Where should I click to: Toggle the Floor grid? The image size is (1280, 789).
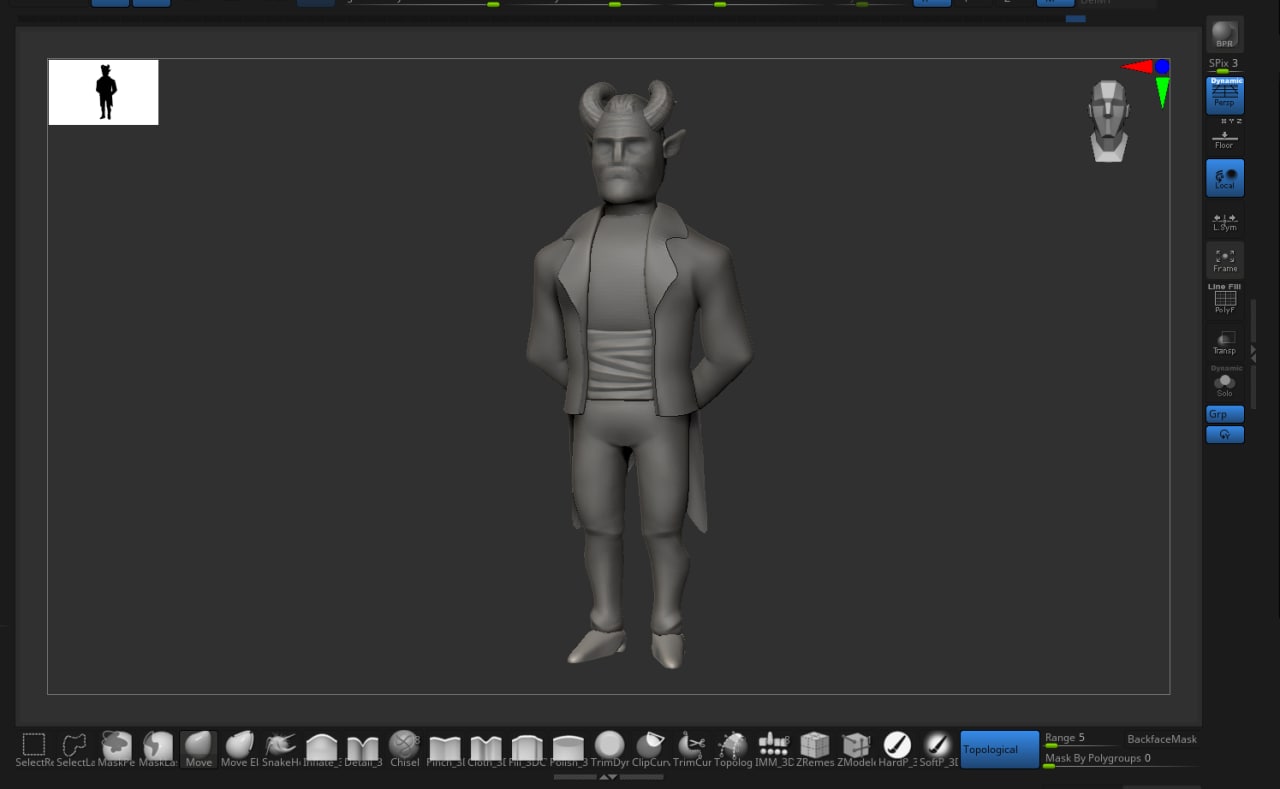[1224, 137]
